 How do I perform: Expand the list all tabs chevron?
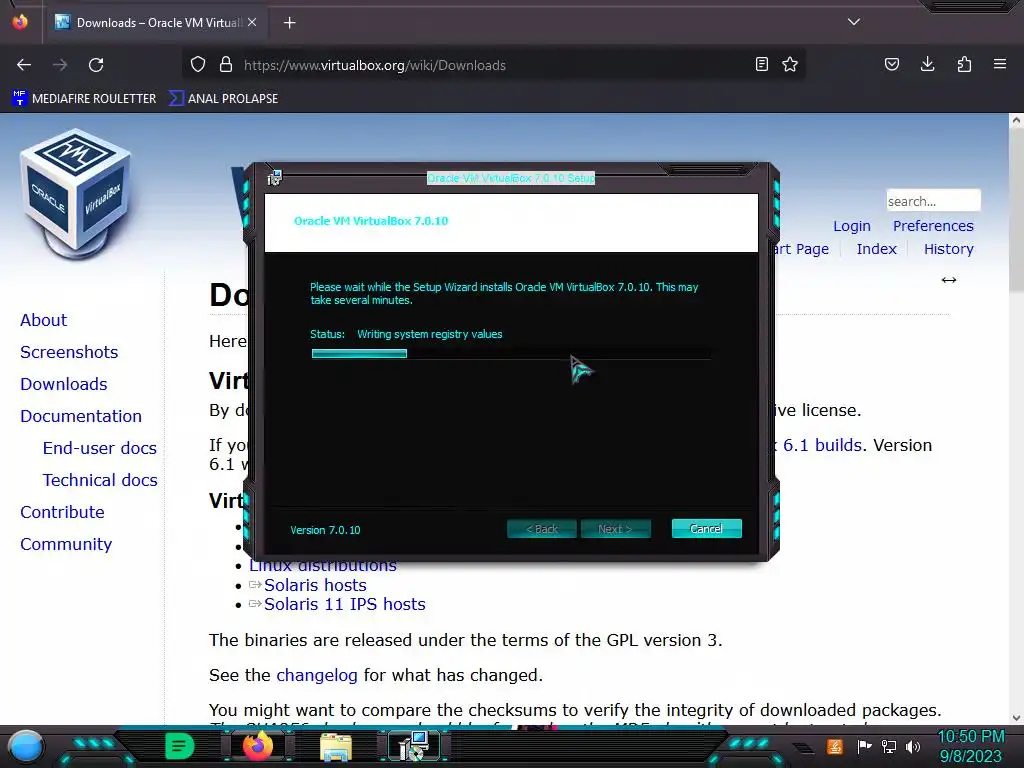coord(854,22)
